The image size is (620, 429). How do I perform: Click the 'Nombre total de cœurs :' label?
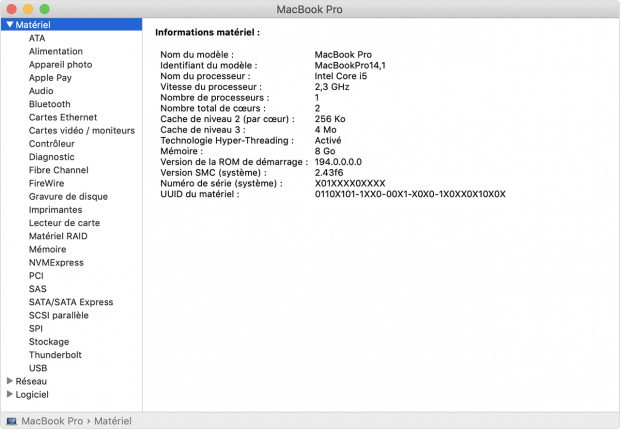point(213,108)
